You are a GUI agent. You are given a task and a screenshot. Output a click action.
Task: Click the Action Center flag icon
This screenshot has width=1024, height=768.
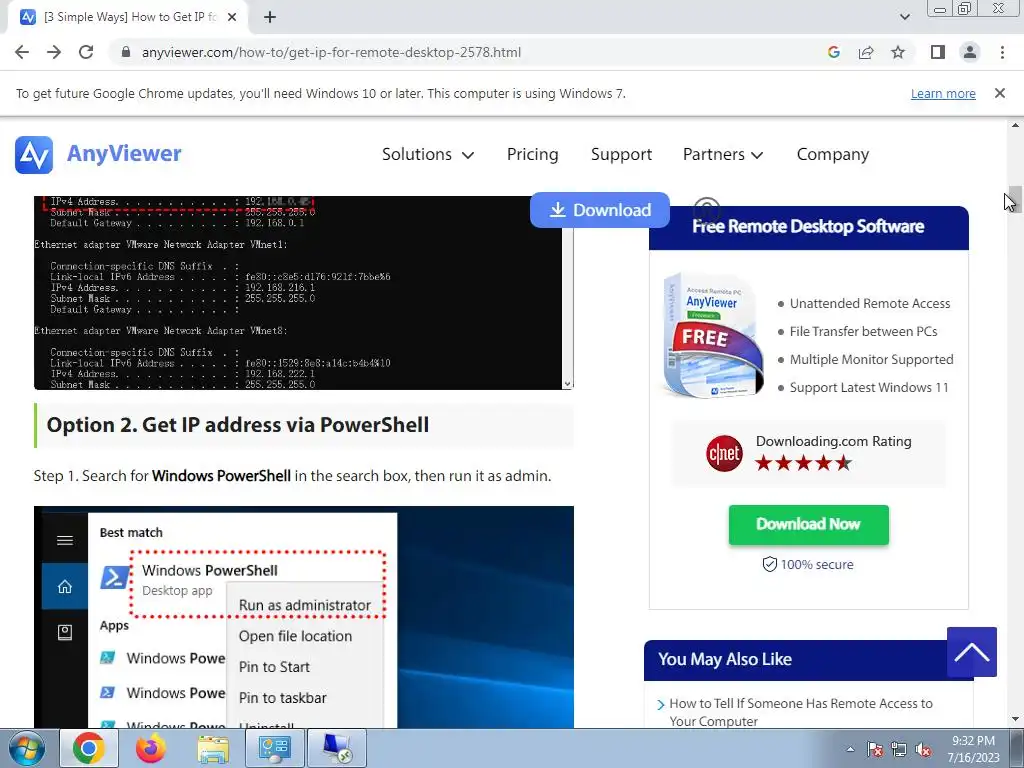click(x=874, y=749)
